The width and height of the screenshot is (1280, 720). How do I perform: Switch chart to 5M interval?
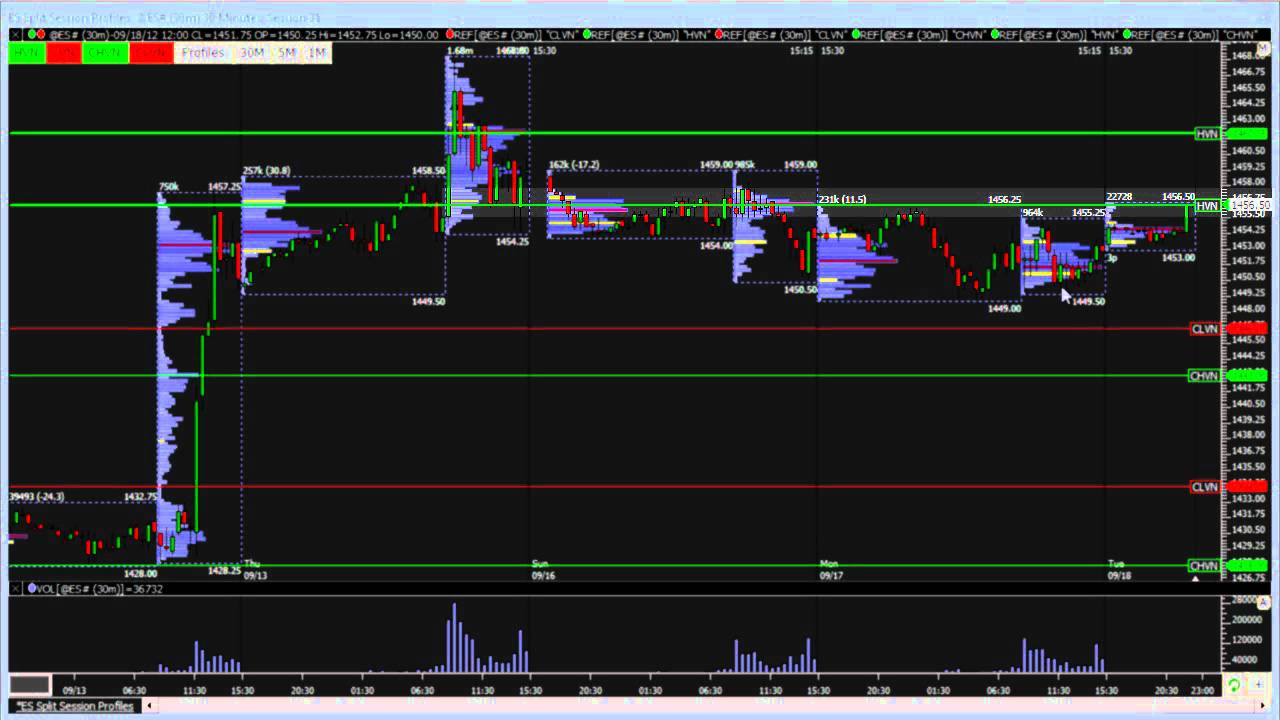click(287, 52)
